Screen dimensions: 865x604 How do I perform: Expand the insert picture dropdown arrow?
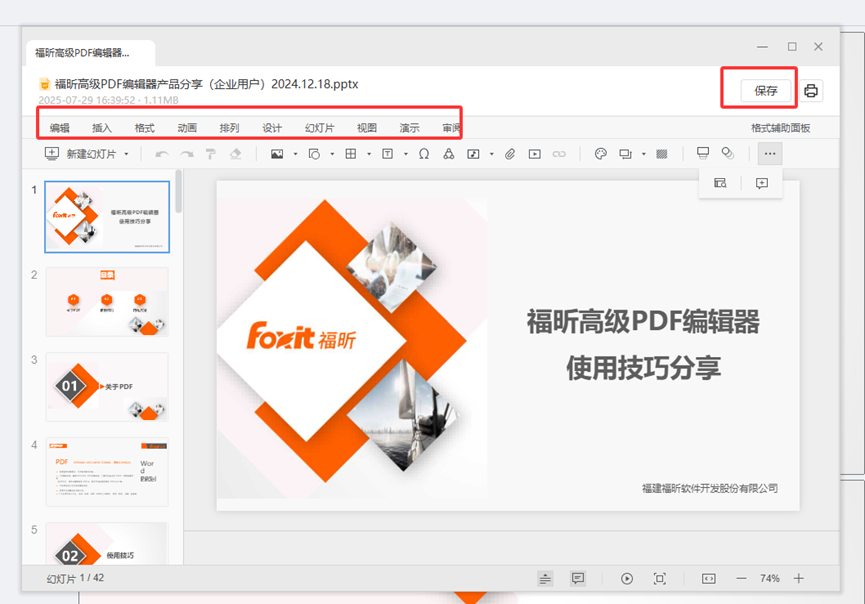[x=295, y=154]
